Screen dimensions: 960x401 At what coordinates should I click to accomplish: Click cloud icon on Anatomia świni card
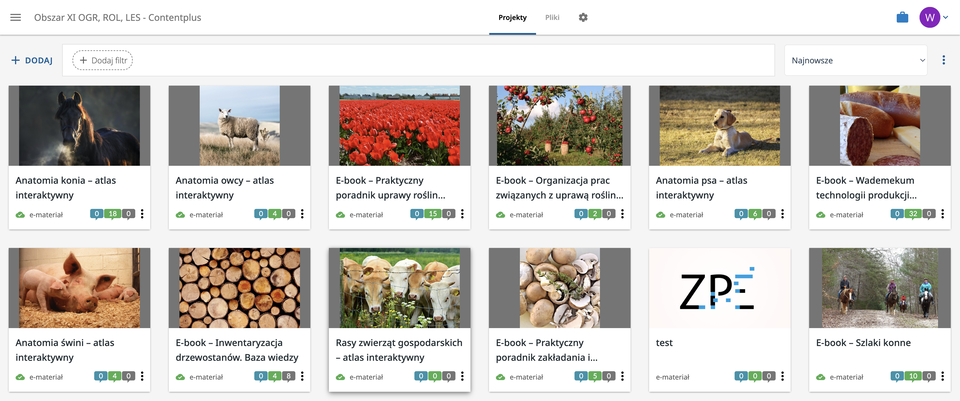20,377
